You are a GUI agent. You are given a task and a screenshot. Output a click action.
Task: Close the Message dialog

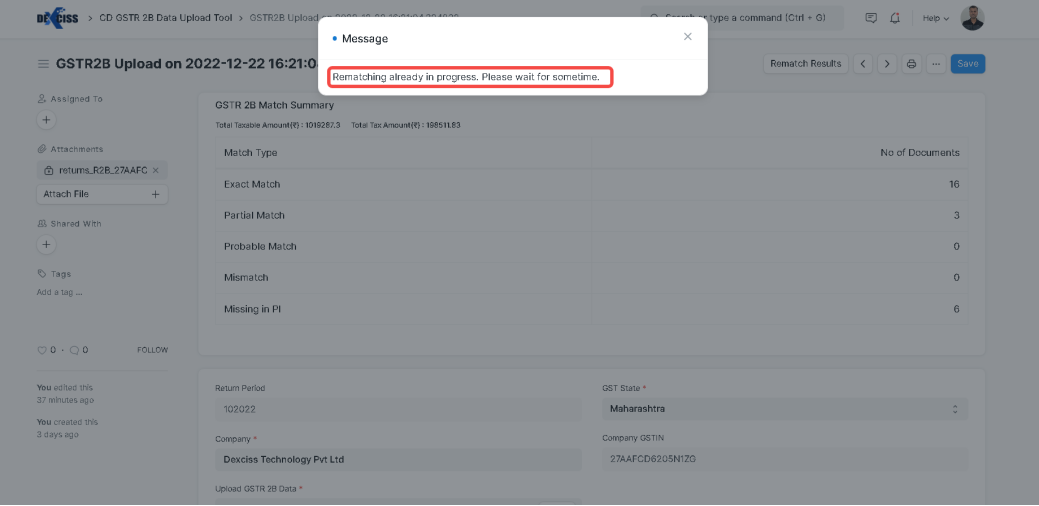pyautogui.click(x=687, y=37)
